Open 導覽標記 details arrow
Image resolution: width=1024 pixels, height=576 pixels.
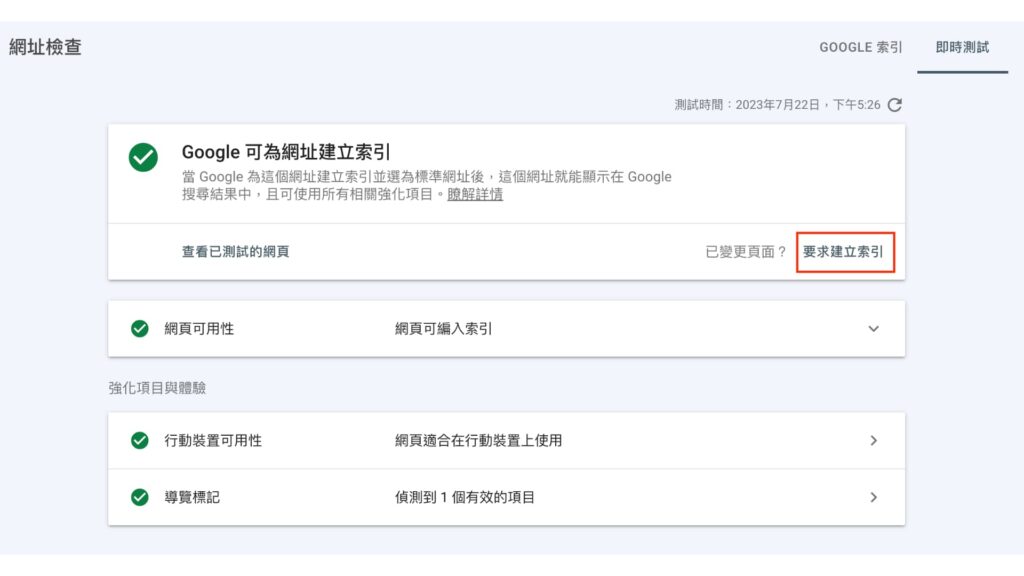pyautogui.click(x=873, y=497)
